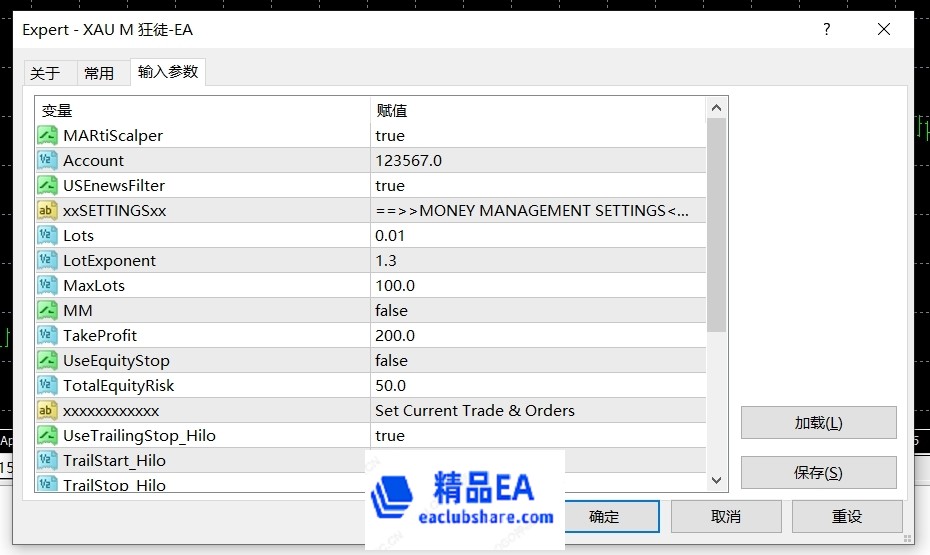
Task: Toggle the USEnewsFilter true value
Action: pyautogui.click(x=390, y=185)
